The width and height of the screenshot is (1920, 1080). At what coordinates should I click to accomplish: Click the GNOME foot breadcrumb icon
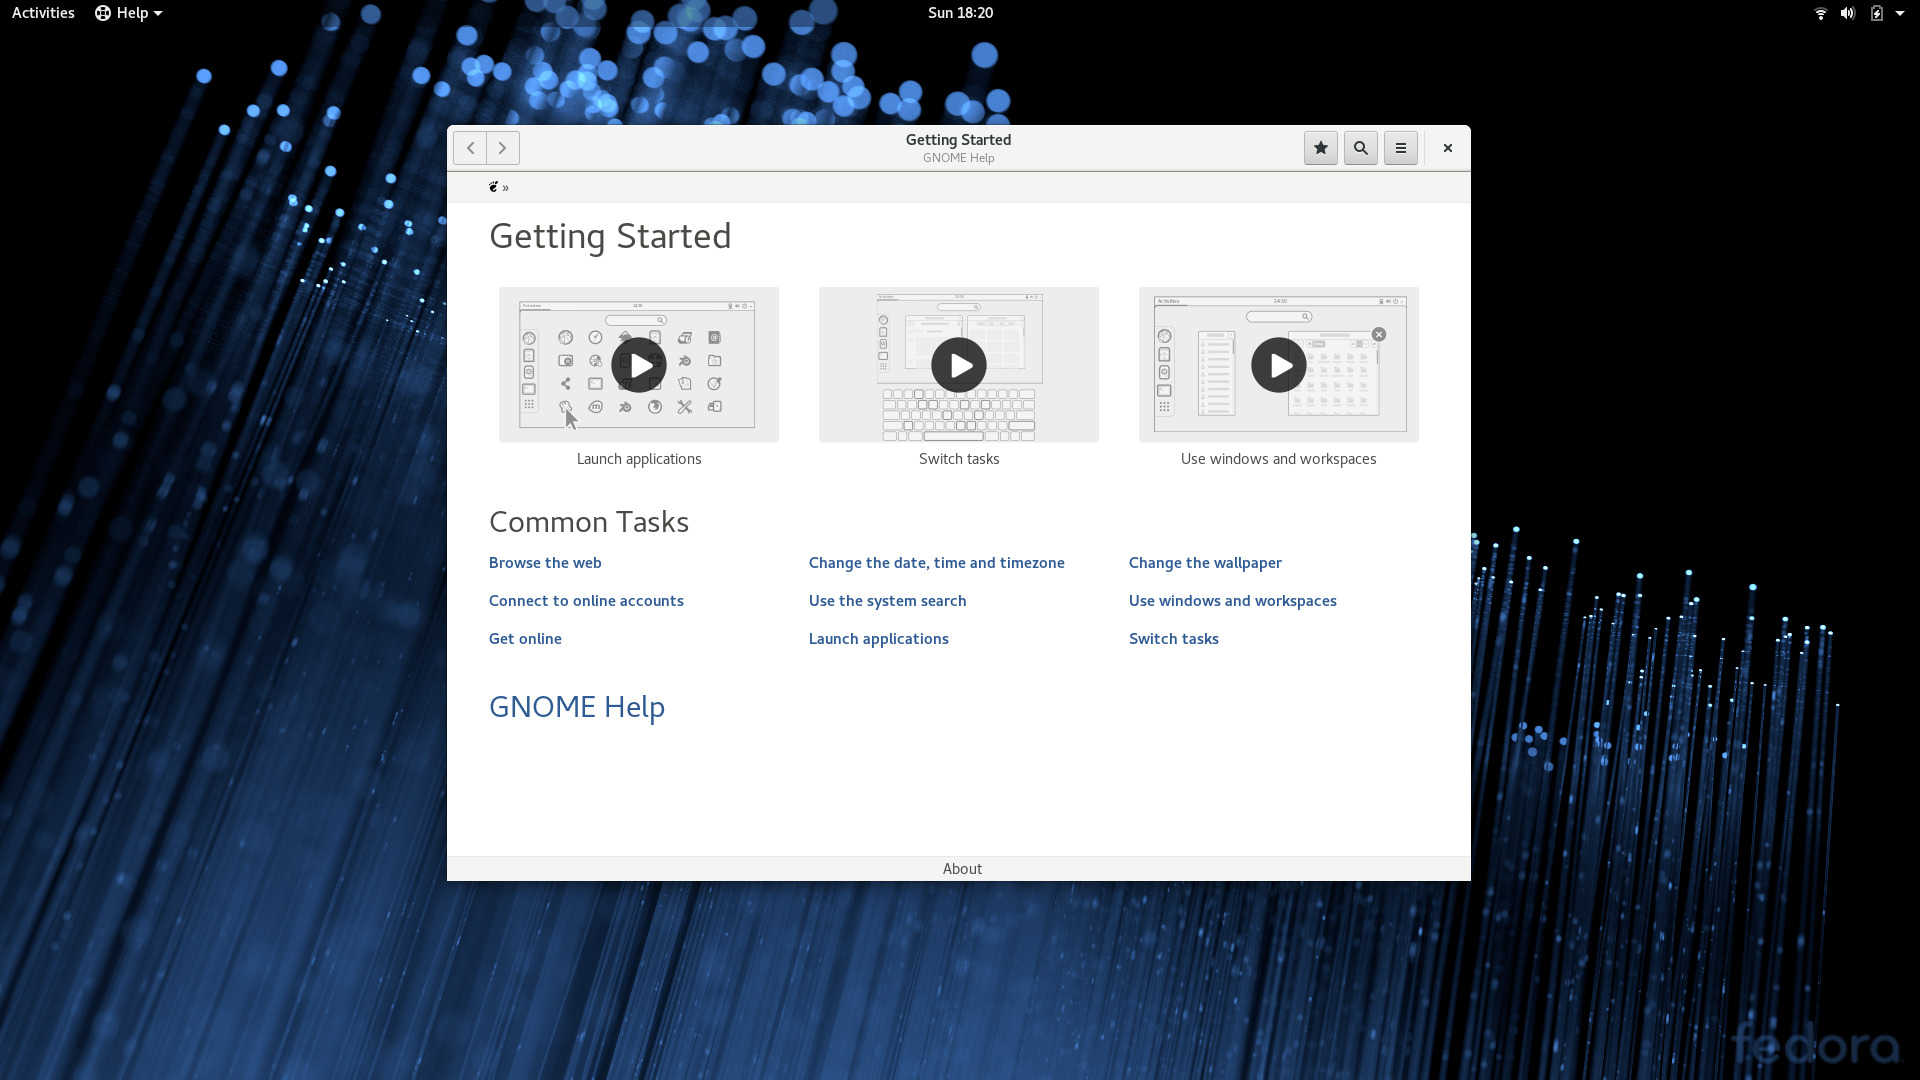[x=494, y=187]
